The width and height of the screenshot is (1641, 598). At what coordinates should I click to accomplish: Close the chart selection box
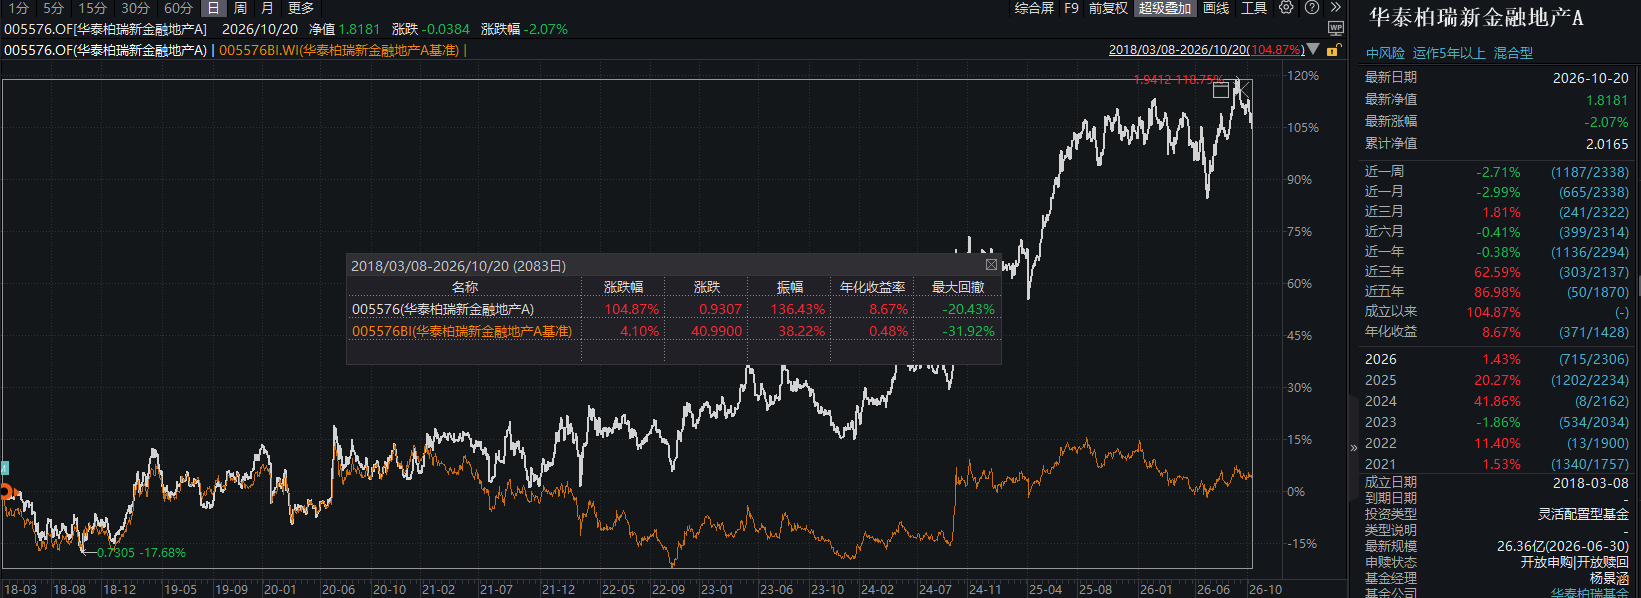point(1243,89)
